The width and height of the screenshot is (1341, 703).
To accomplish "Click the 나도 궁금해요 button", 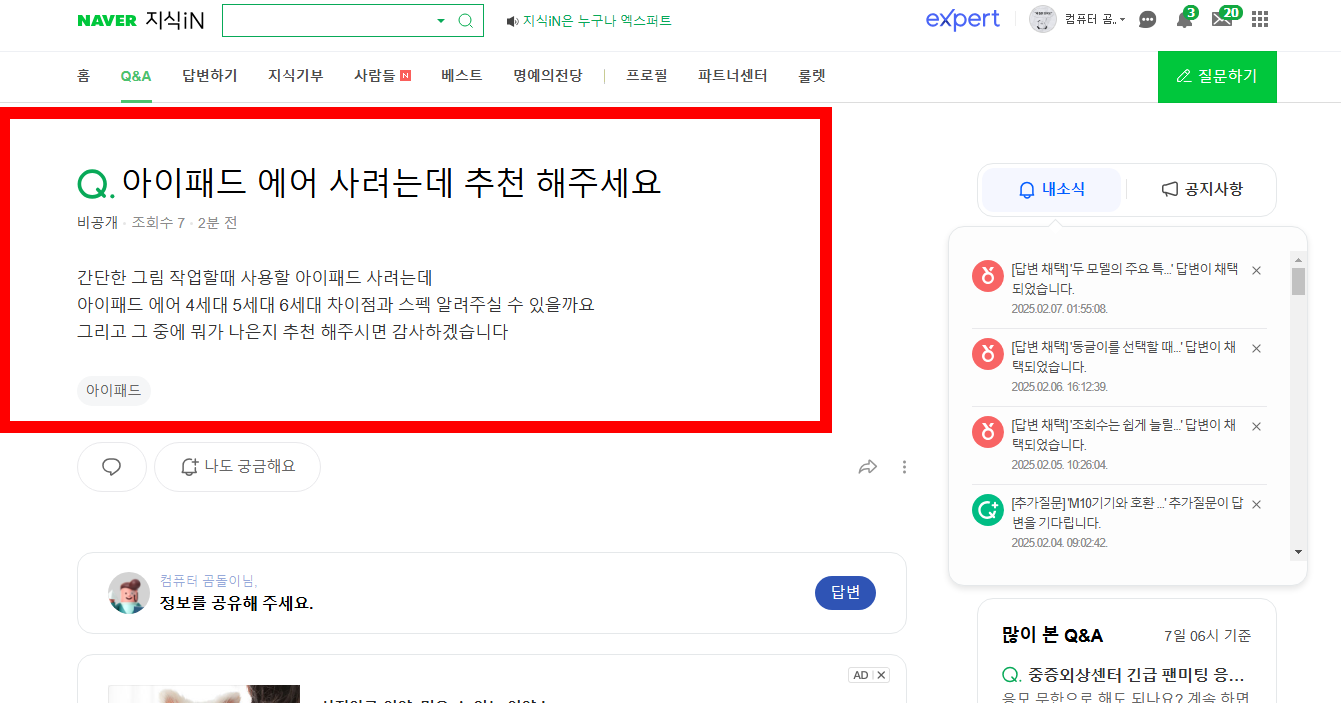I will pyautogui.click(x=238, y=467).
